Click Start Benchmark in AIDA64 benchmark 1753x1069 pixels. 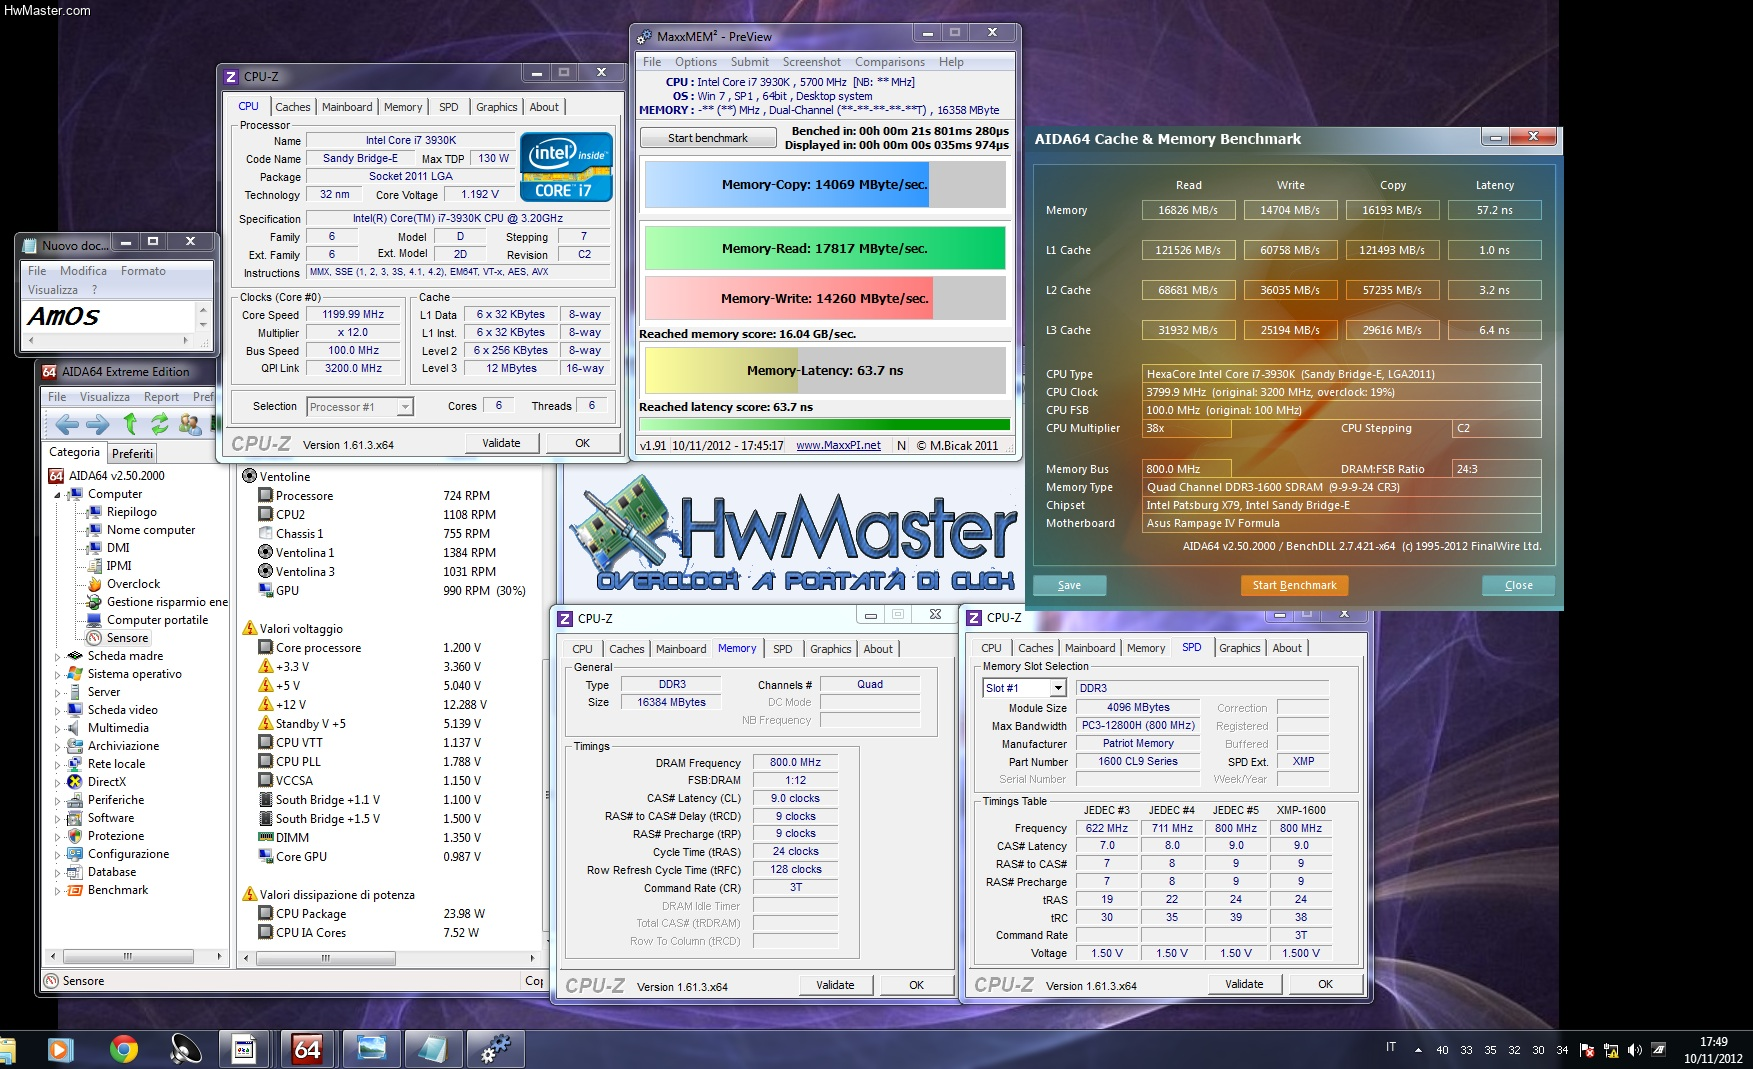tap(1294, 585)
